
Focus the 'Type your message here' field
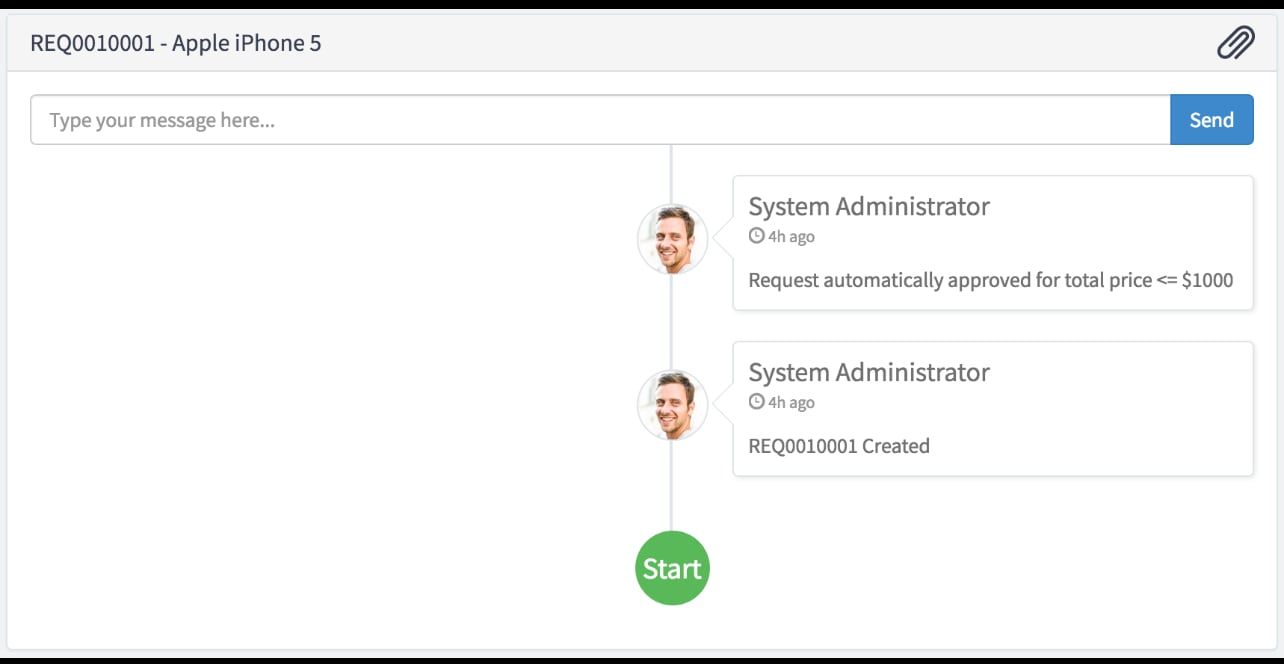tap(600, 120)
